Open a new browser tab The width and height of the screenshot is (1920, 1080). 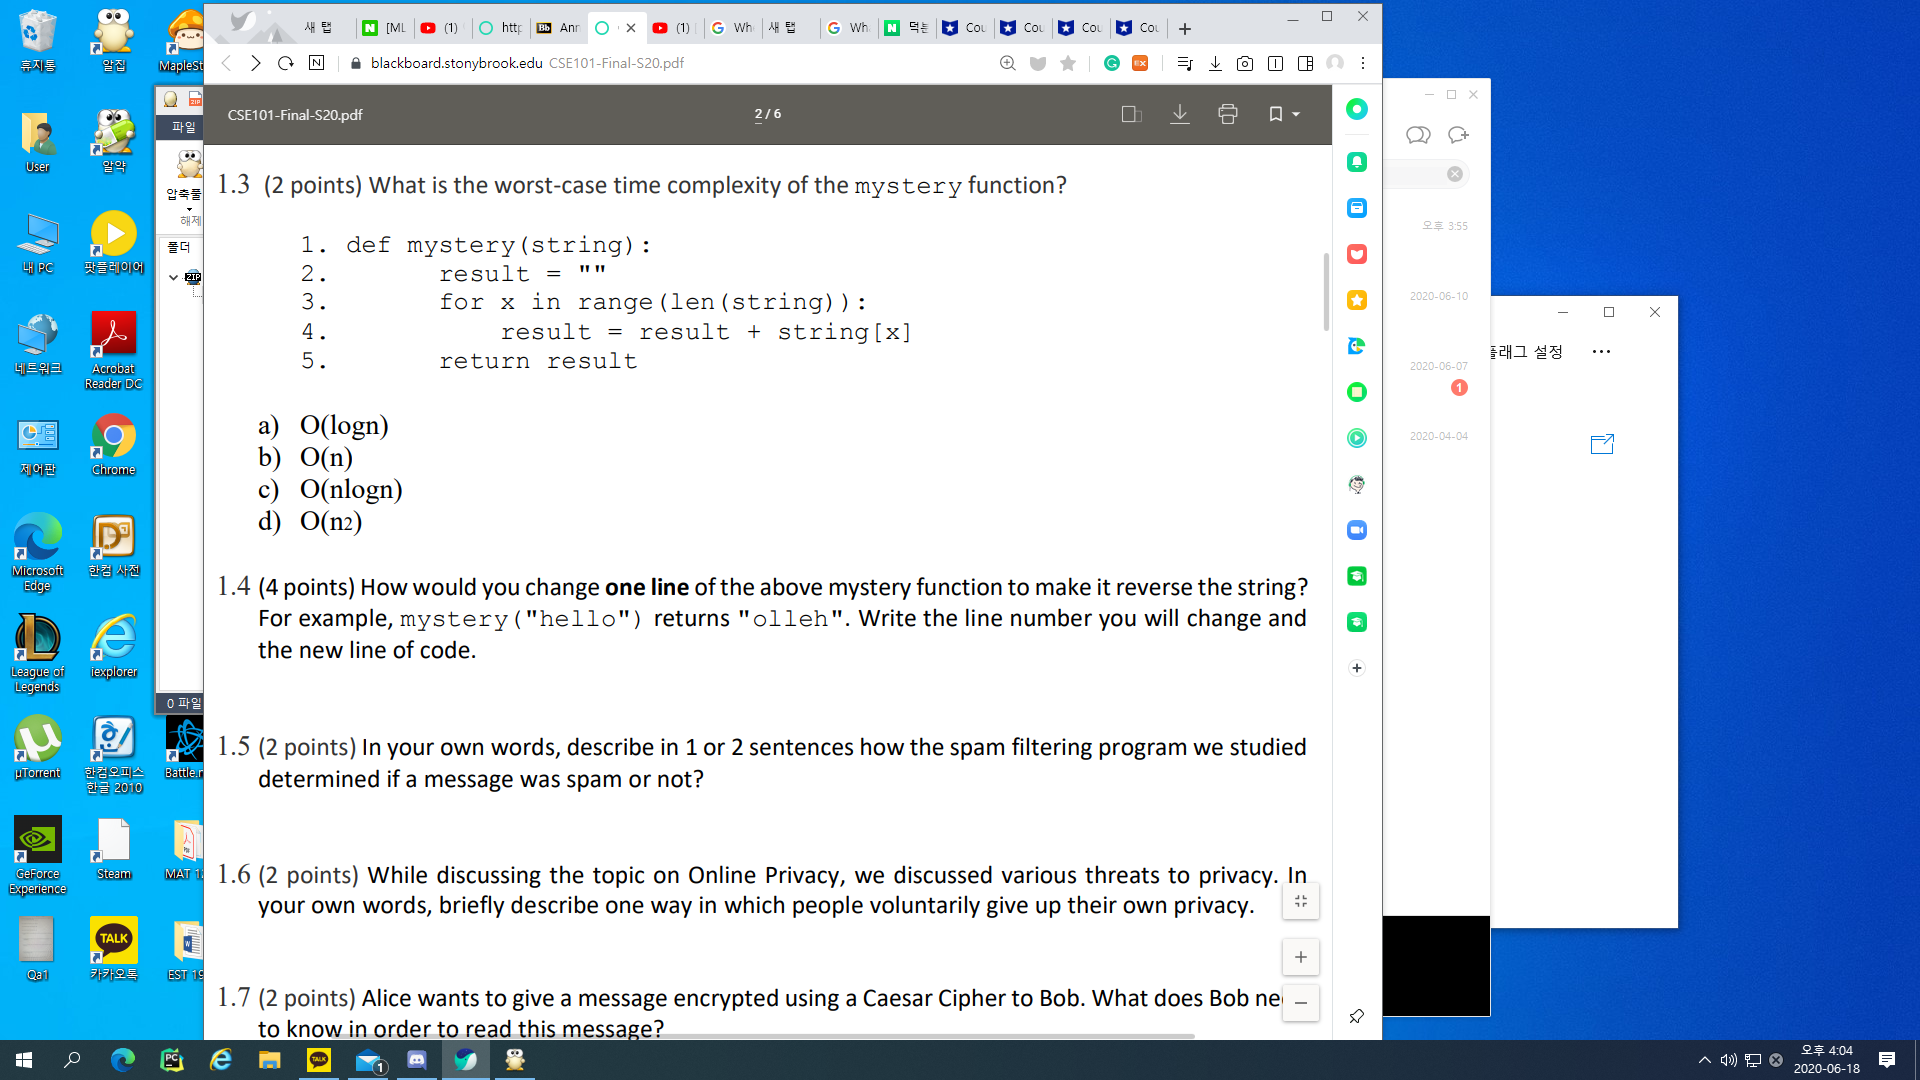click(x=1185, y=28)
